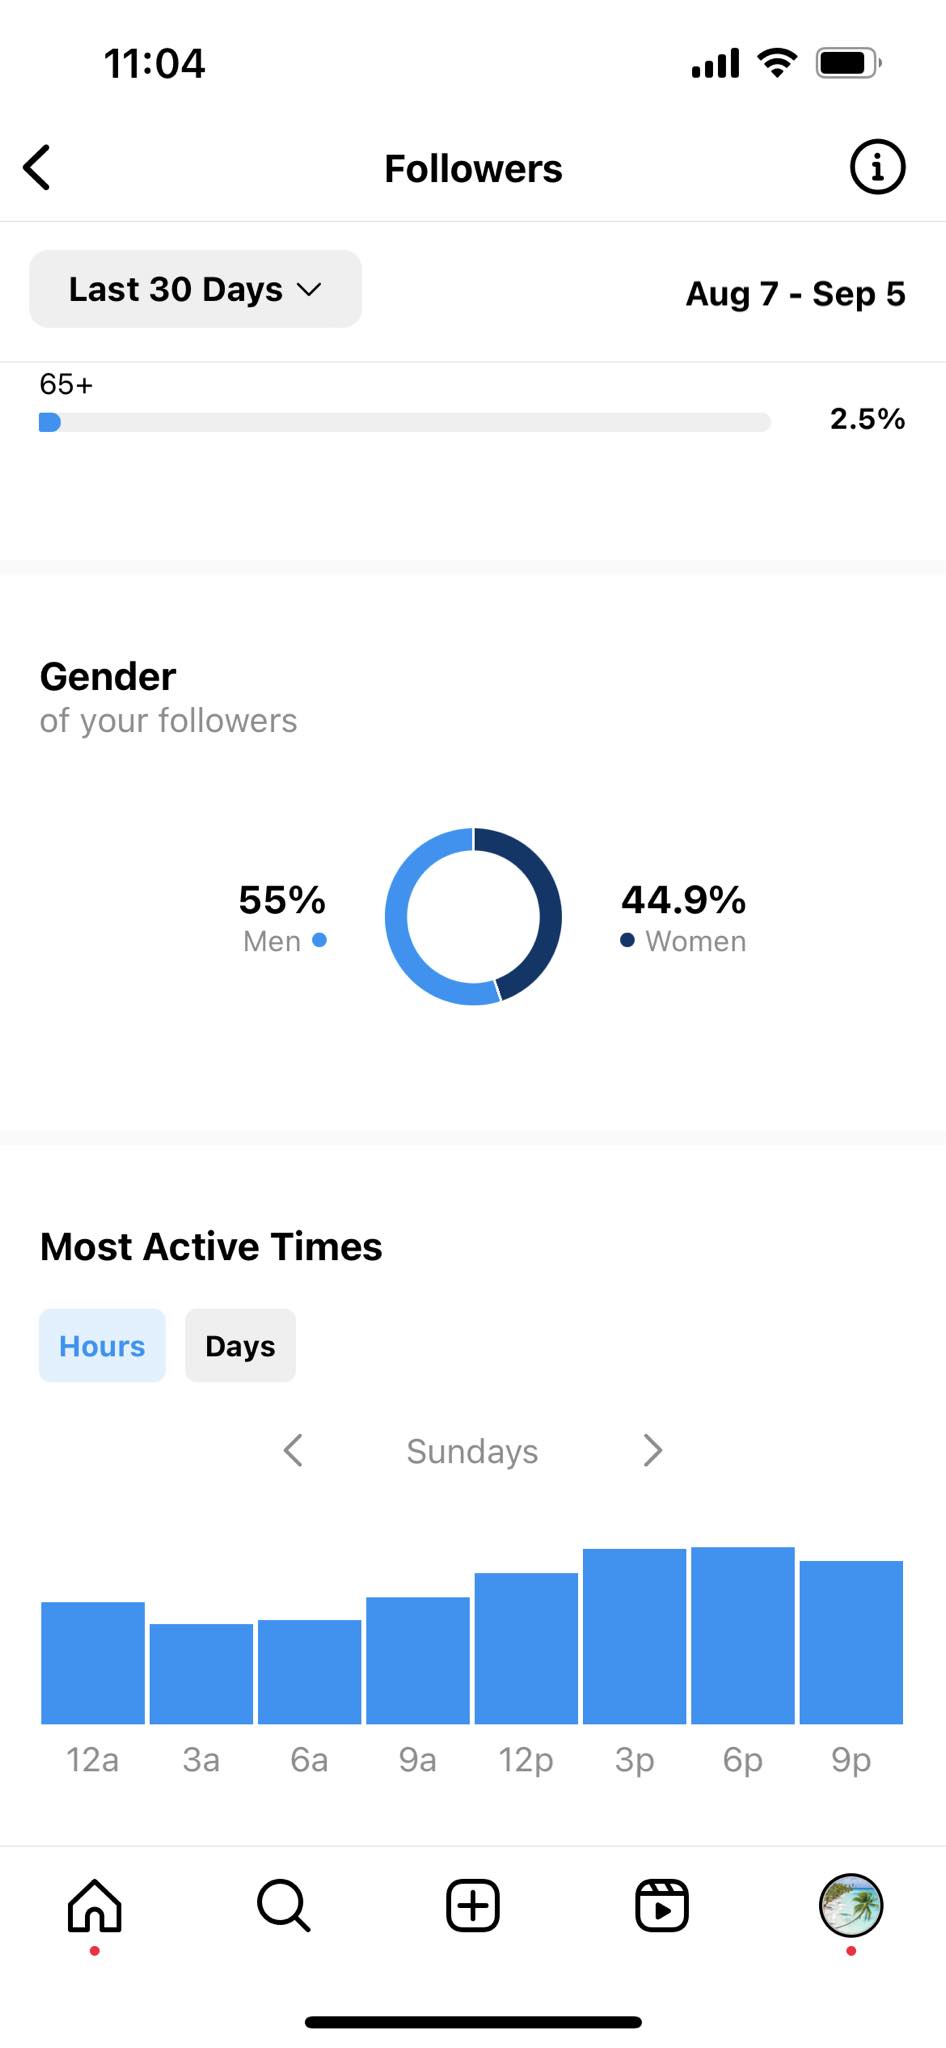The height and width of the screenshot is (2048, 946).
Task: Tap the 65+ age percentage bar
Action: 404,422
